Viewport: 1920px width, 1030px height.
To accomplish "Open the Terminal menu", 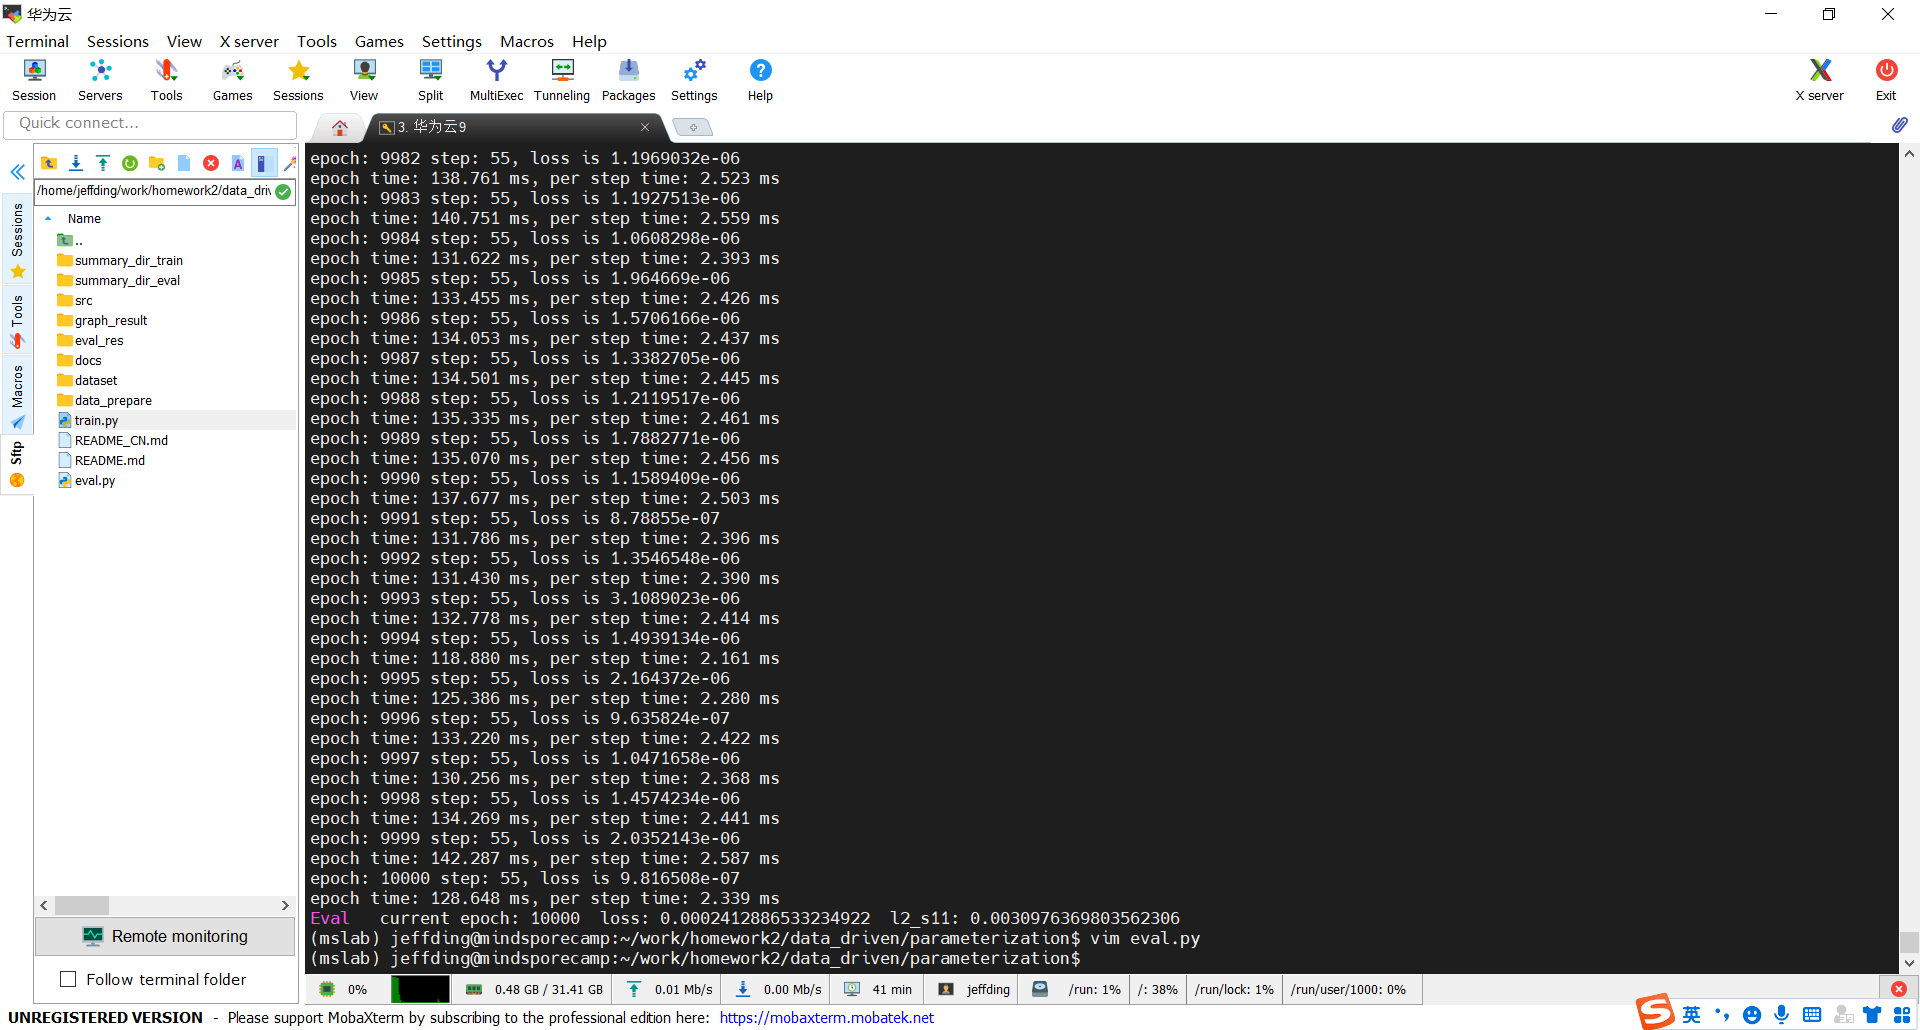I will (x=37, y=41).
